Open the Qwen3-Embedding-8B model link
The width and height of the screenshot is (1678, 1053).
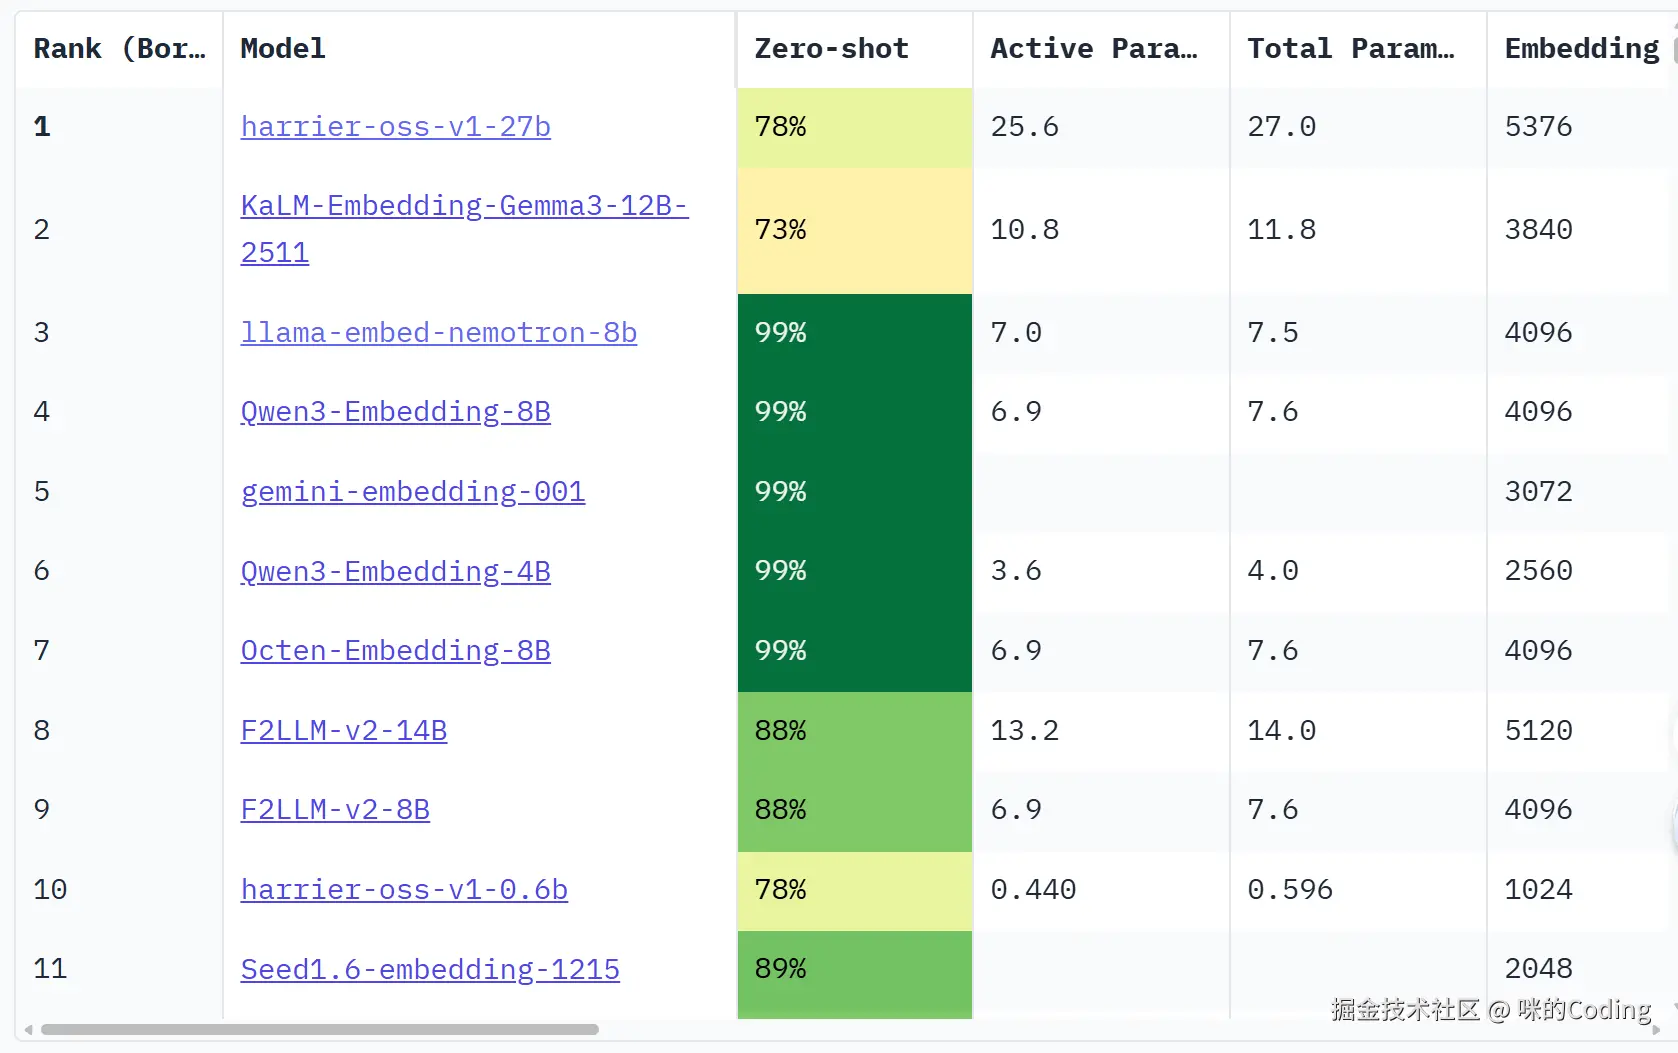coord(395,412)
